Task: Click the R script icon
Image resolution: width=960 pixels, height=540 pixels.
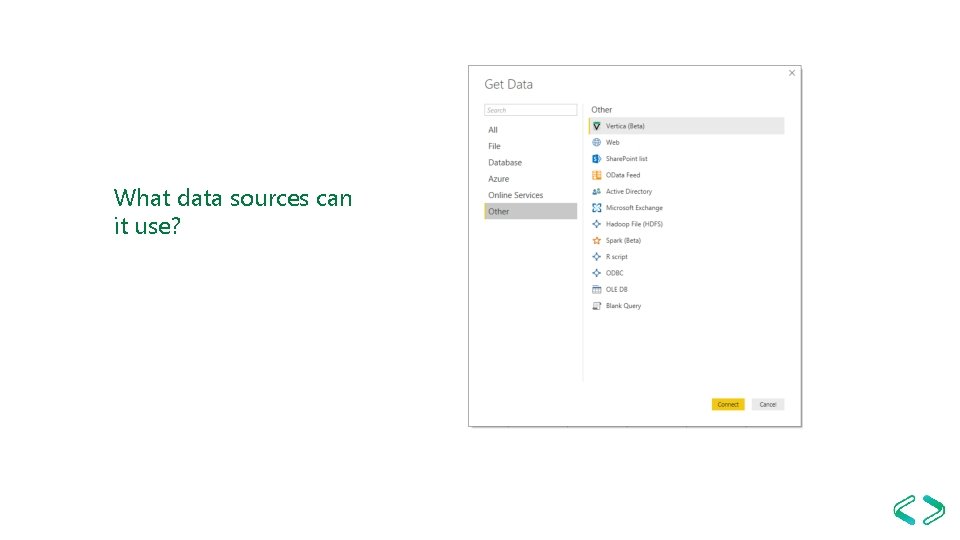Action: point(596,257)
